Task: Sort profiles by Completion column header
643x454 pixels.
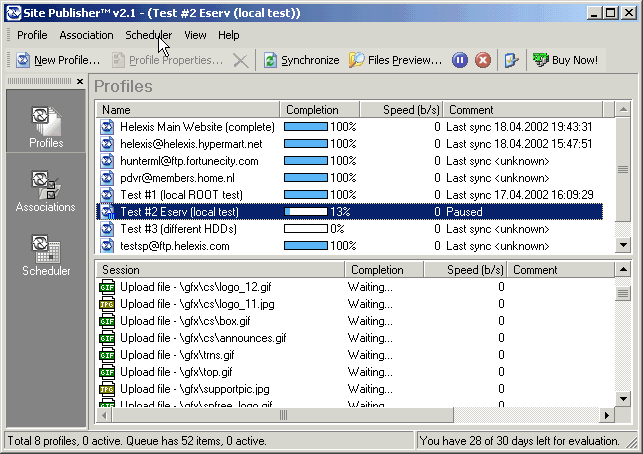Action: [x=320, y=110]
